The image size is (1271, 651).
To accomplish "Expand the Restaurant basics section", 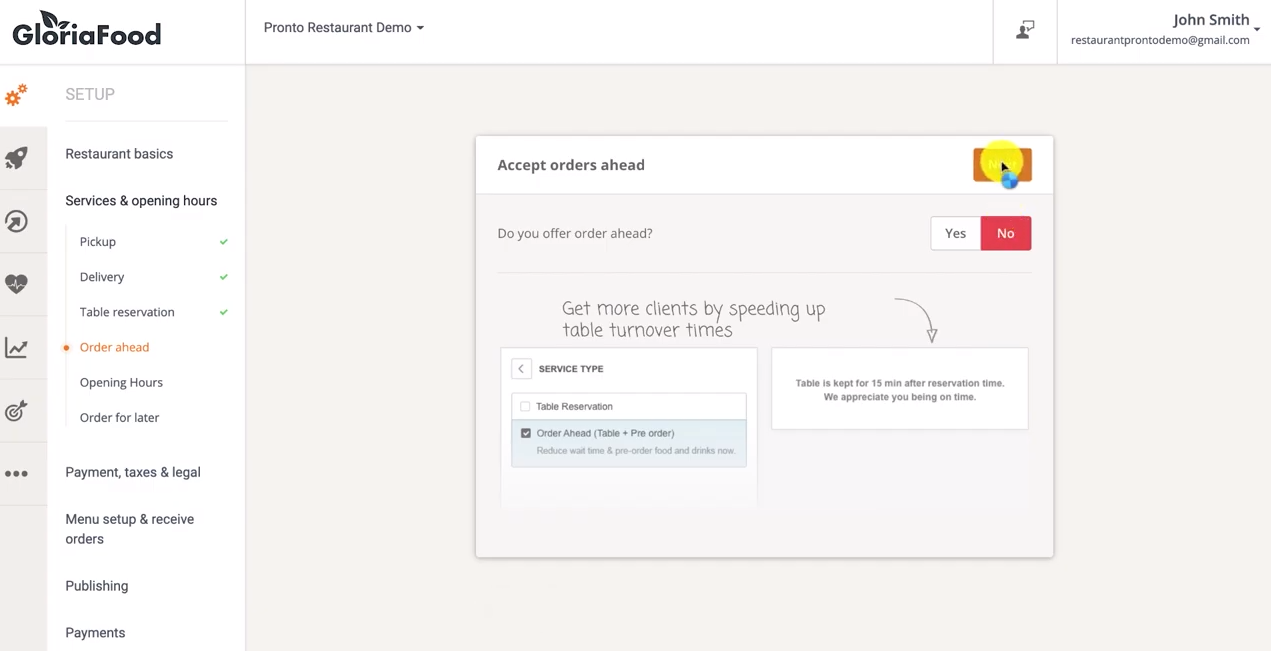I will pyautogui.click(x=119, y=154).
